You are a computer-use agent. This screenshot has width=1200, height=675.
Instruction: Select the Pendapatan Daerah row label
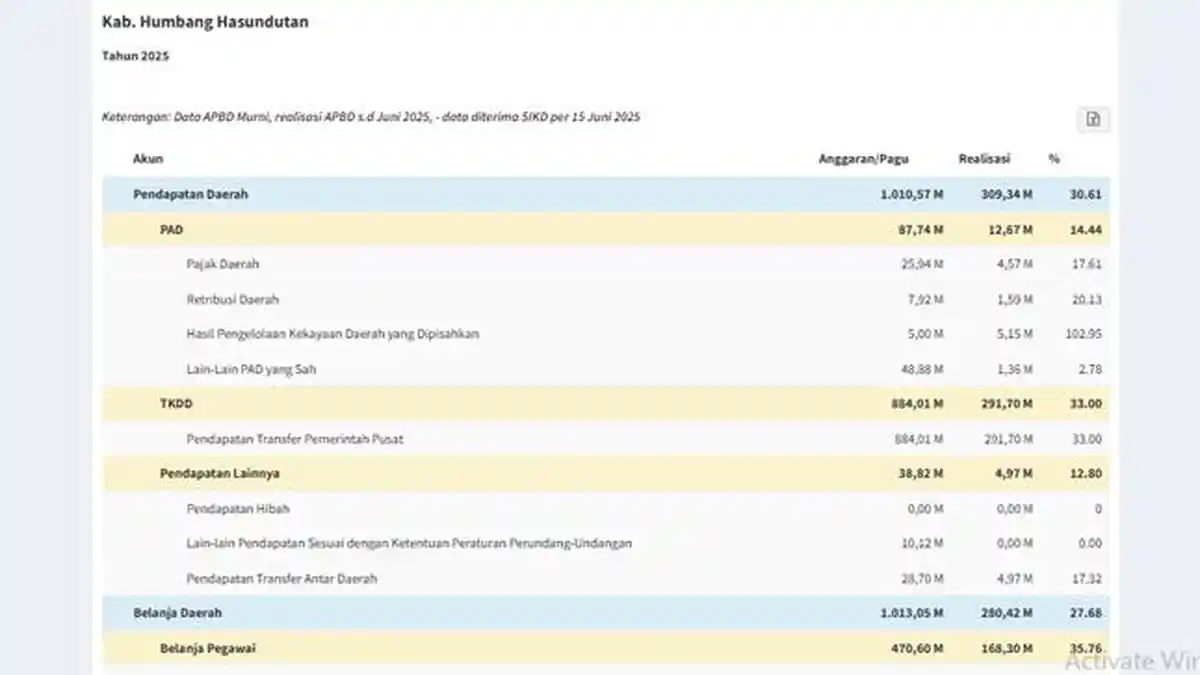click(x=190, y=194)
